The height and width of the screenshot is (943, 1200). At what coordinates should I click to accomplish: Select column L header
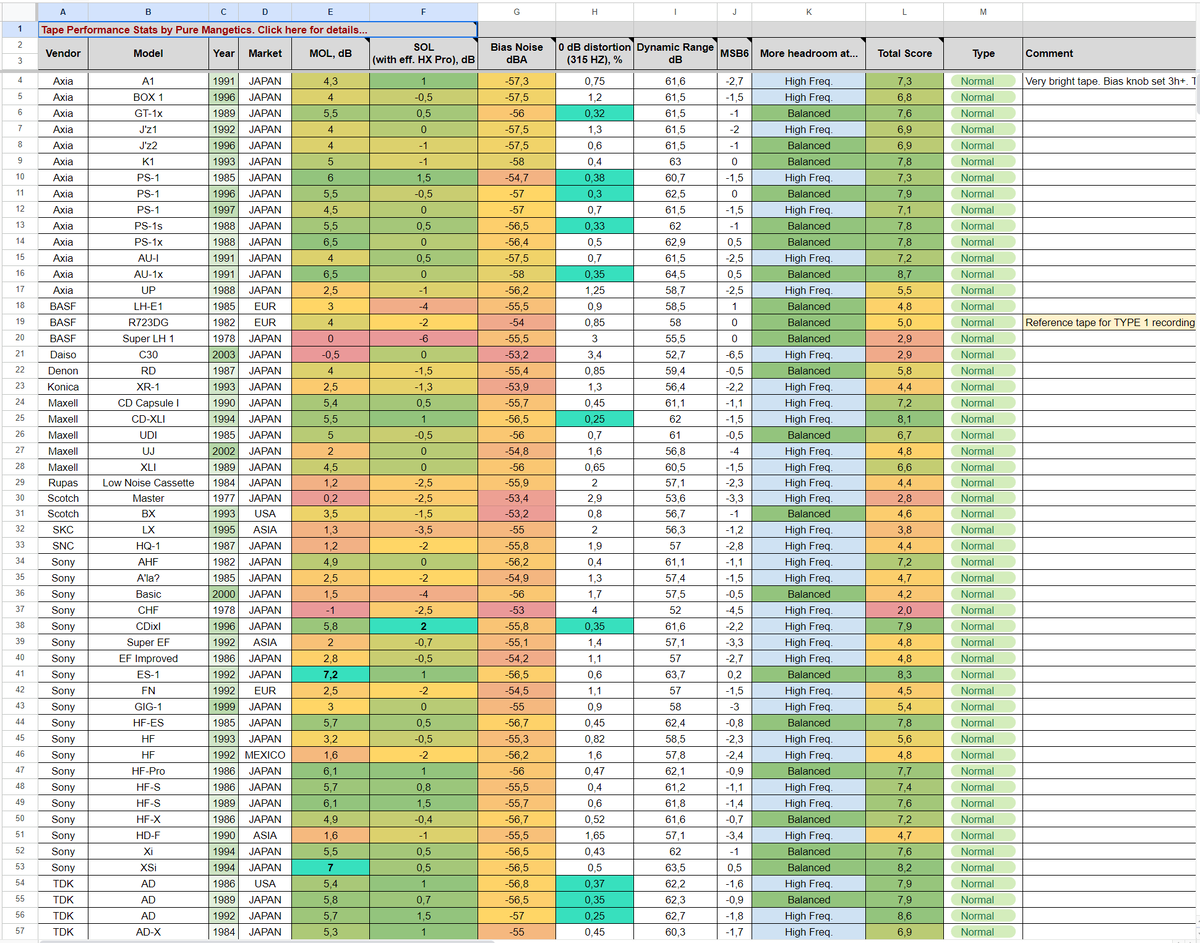point(903,11)
